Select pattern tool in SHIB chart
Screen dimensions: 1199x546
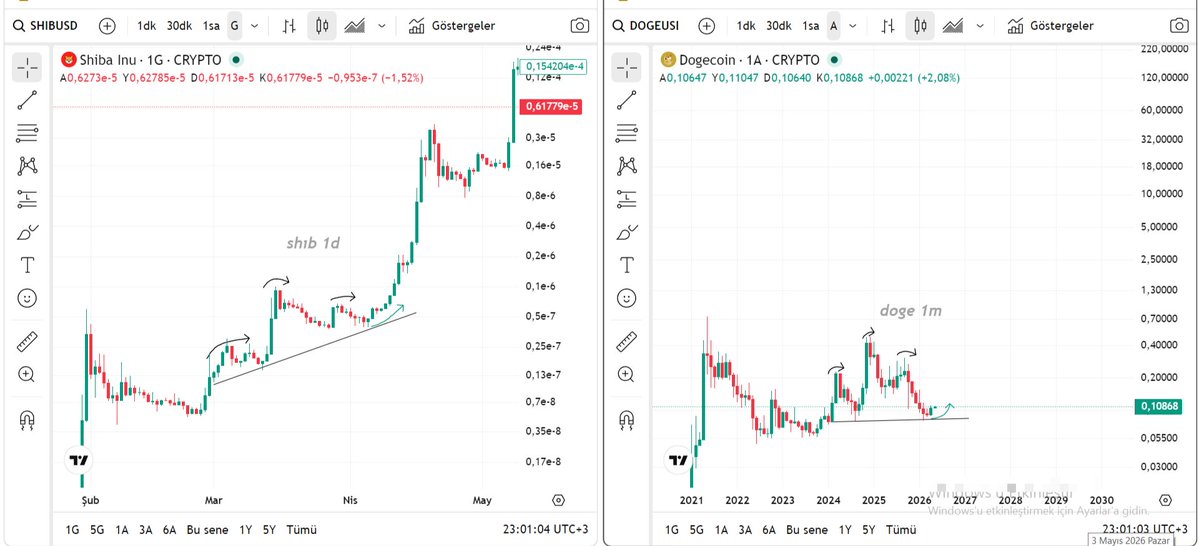point(28,166)
